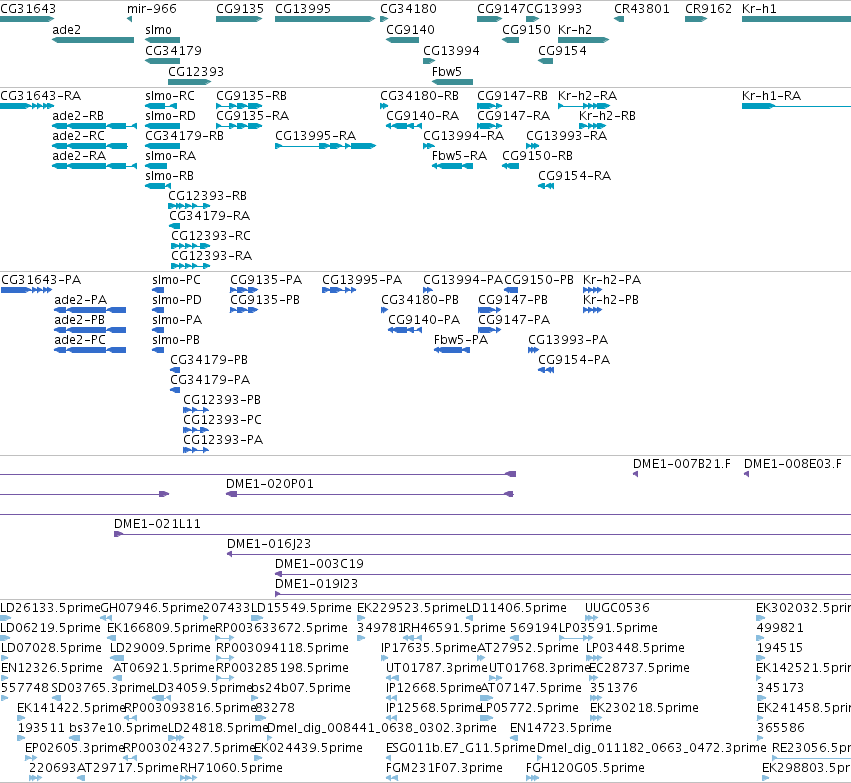Image resolution: width=851 pixels, height=783 pixels.
Task: Click EST RH46591.5prime
Action: click(412, 638)
